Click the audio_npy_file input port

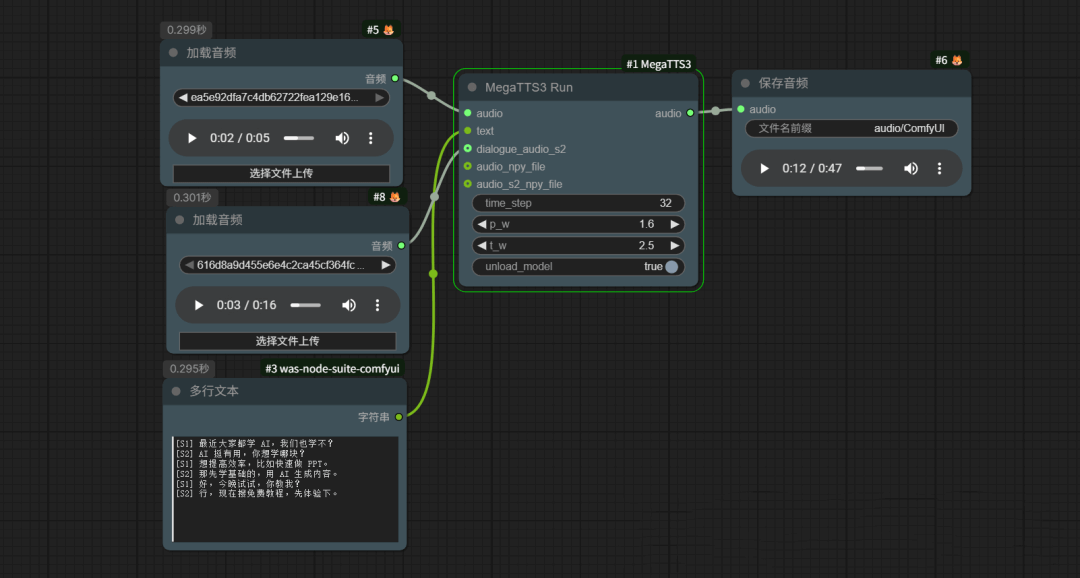(468, 166)
